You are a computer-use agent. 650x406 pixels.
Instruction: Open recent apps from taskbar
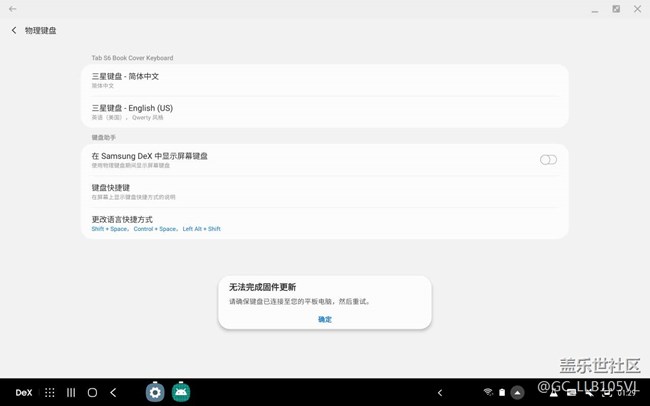[70, 393]
